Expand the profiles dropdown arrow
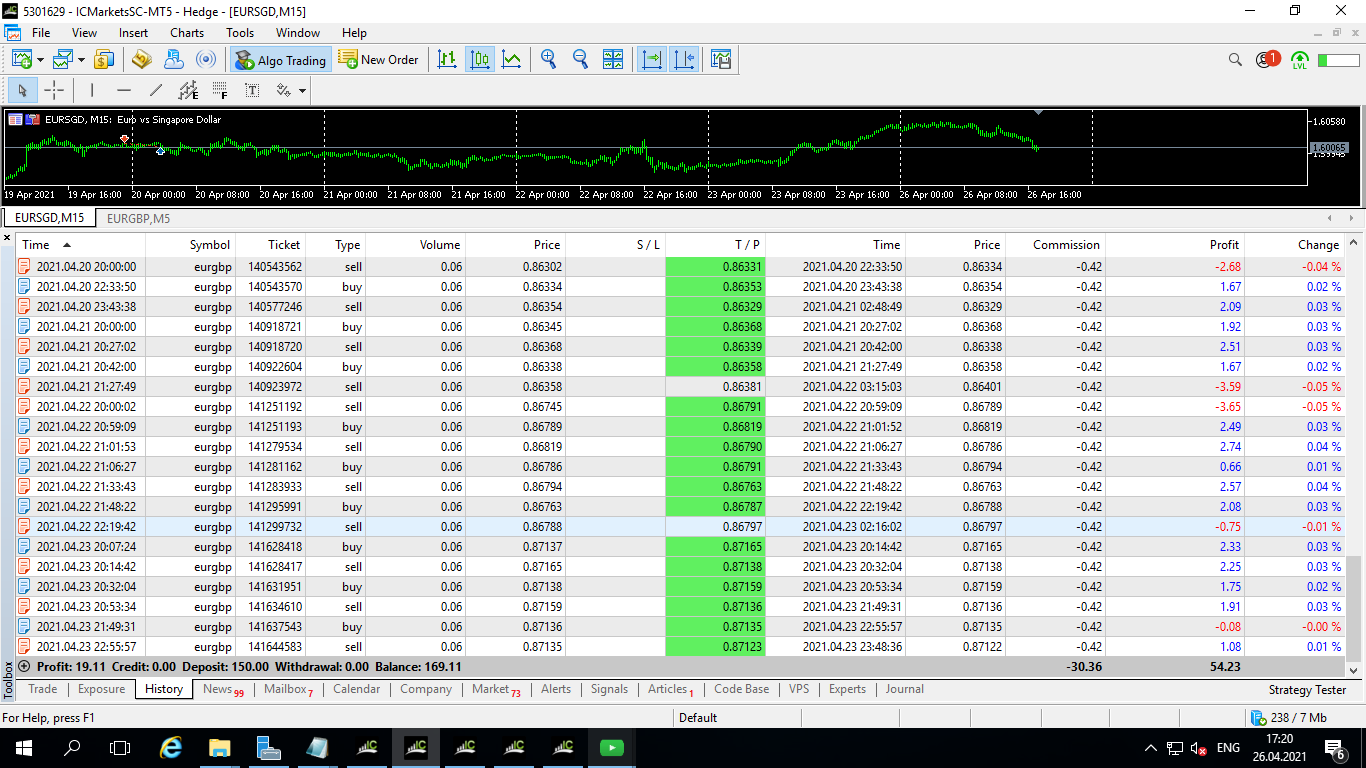The height and width of the screenshot is (768, 1366). (81, 61)
